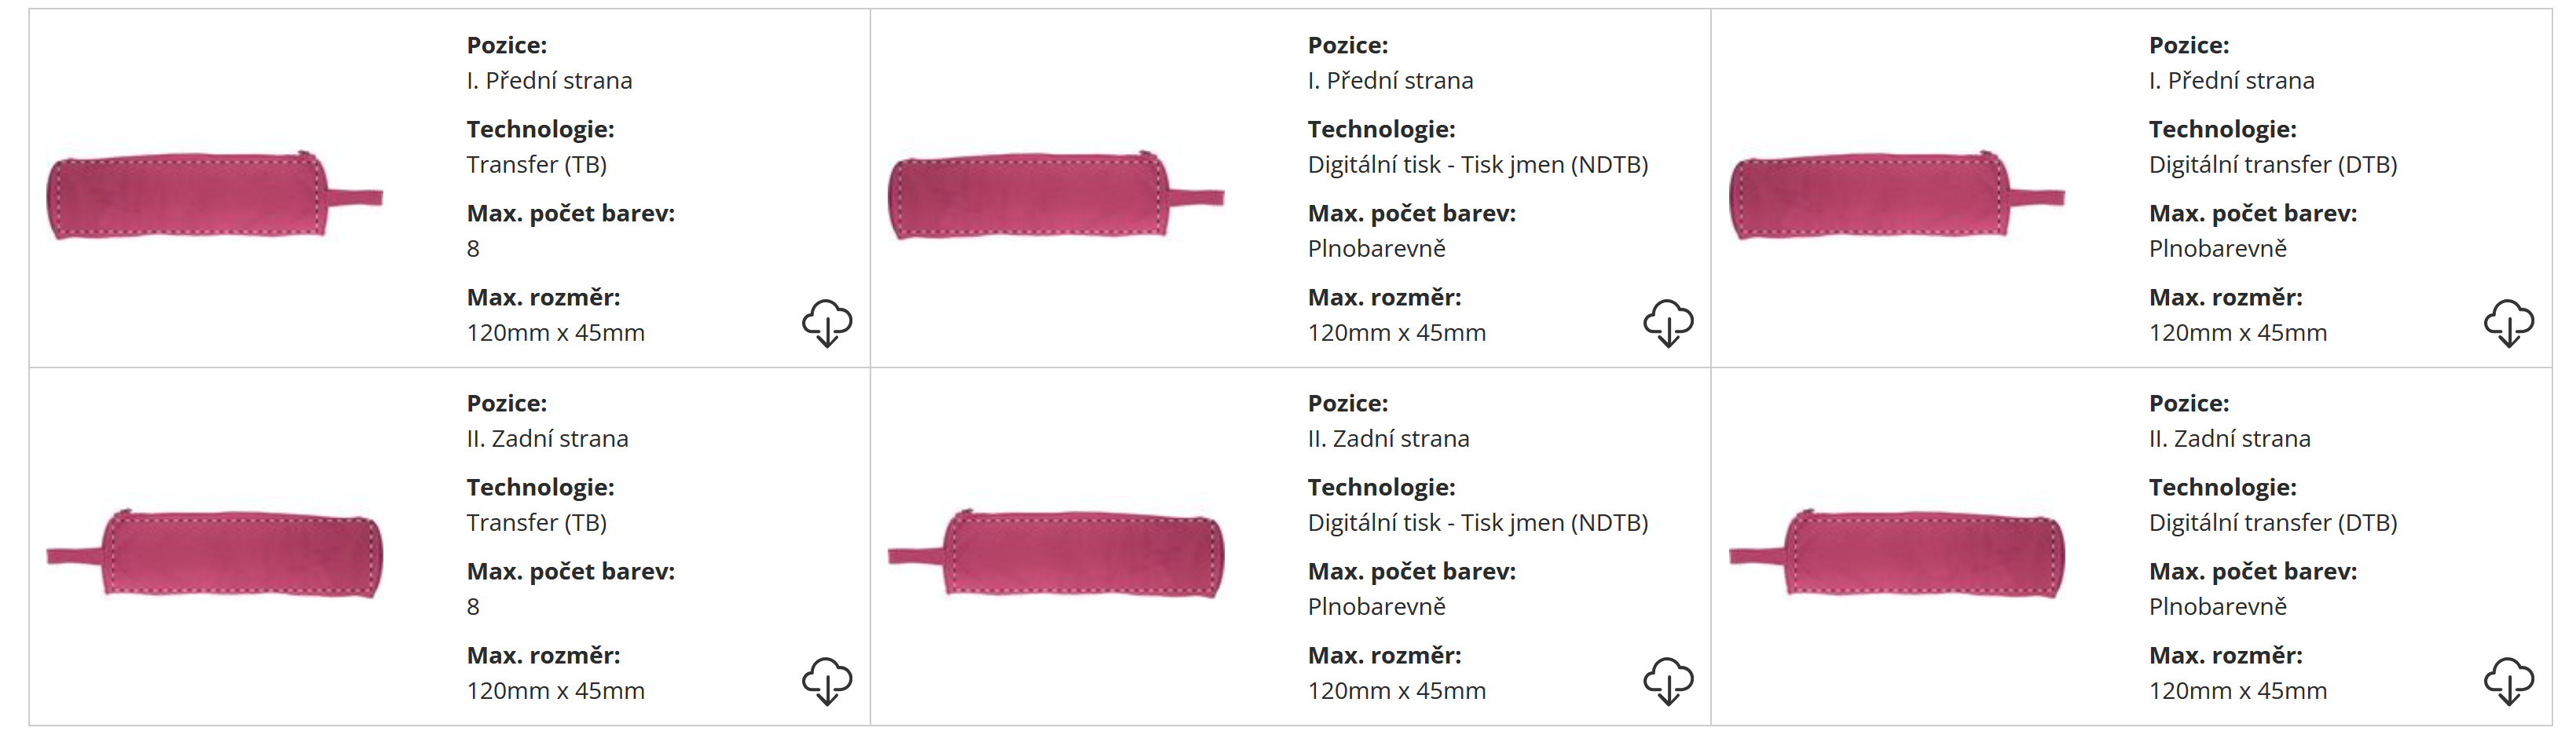This screenshot has height=735, width=2576.
Task: Download template for front side Transfer (TB)
Action: (x=826, y=322)
